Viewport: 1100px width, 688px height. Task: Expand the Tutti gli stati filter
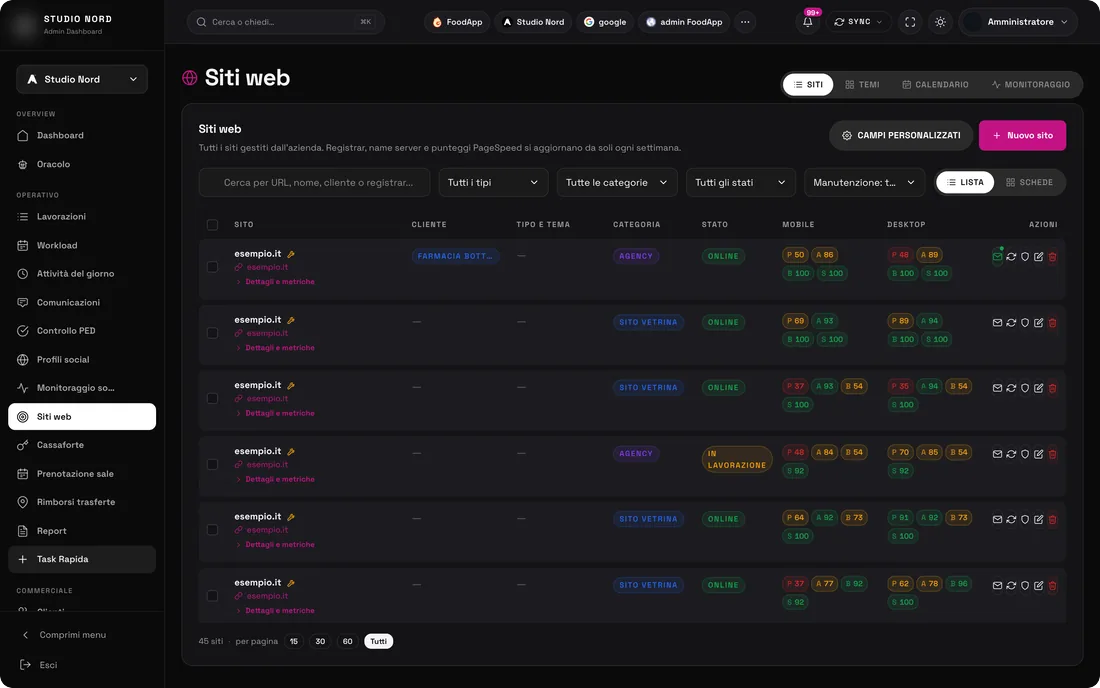click(741, 182)
